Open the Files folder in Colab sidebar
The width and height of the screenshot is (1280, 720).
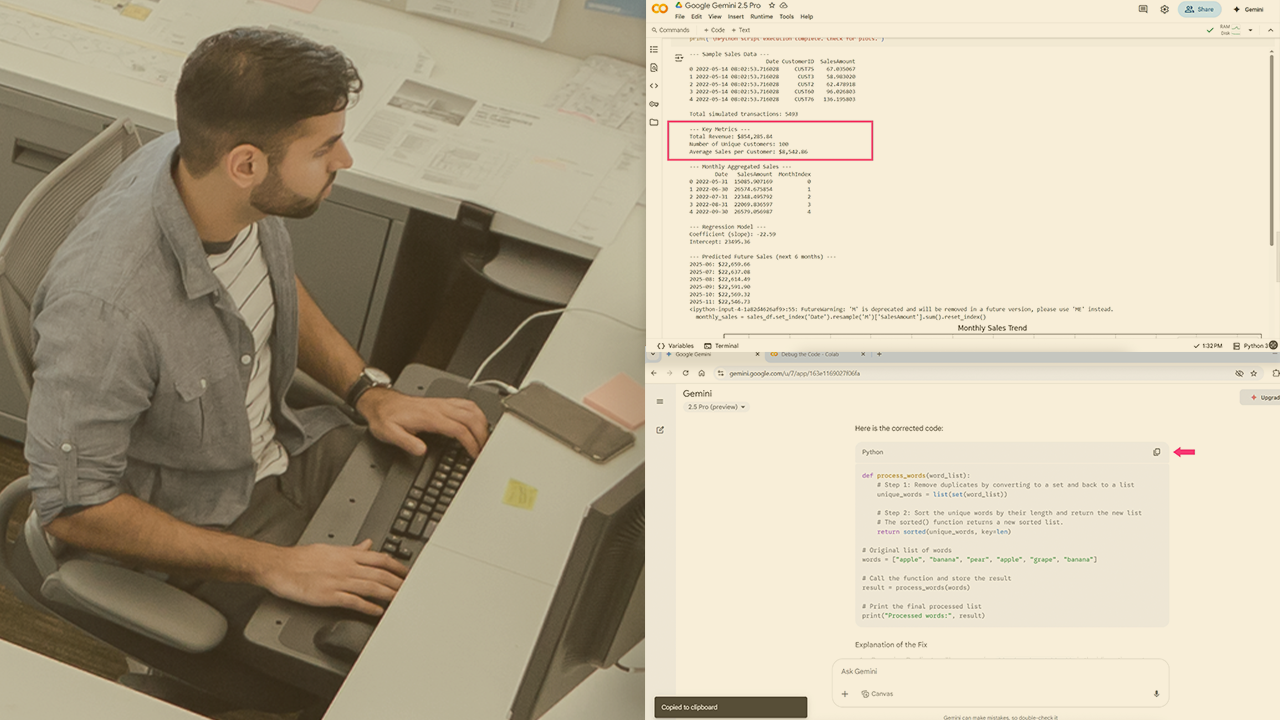point(654,122)
